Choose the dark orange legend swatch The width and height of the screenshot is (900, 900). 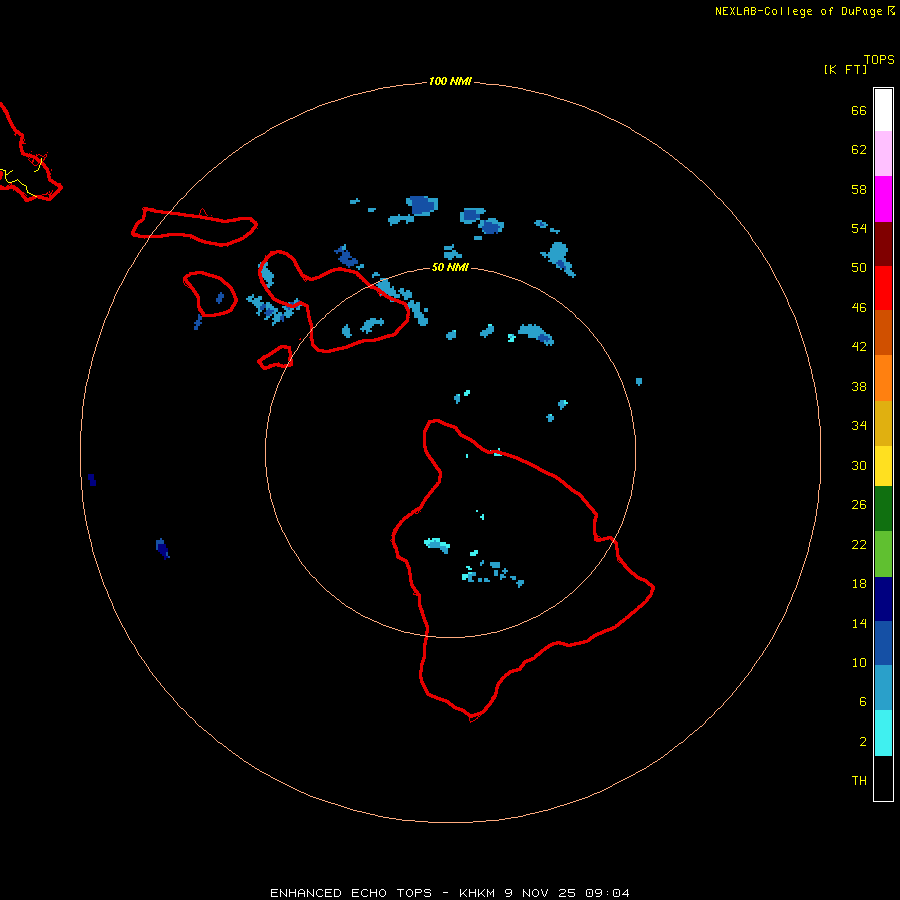[x=883, y=332]
